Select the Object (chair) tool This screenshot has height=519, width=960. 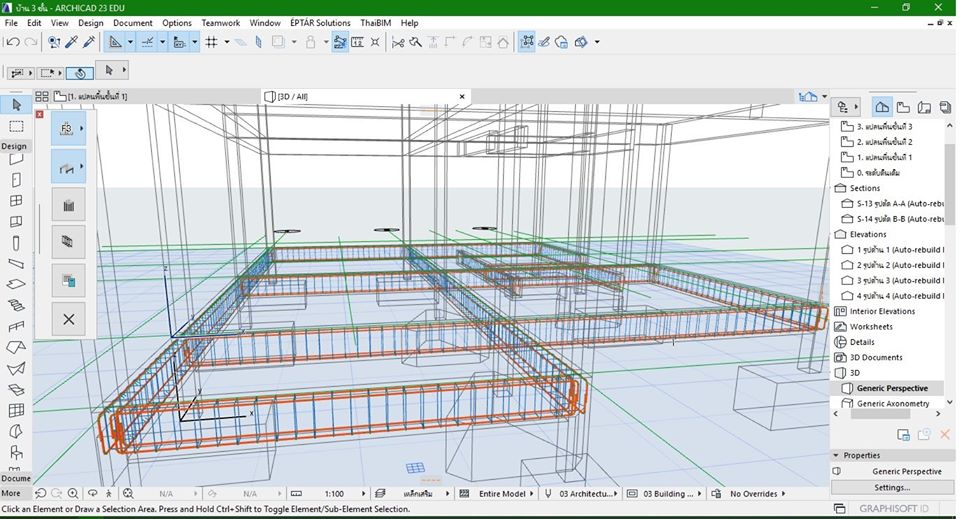[17, 453]
